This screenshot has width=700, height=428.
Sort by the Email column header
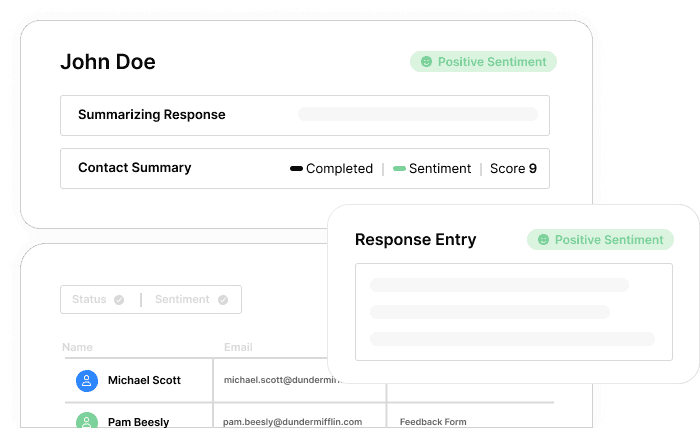tap(238, 347)
